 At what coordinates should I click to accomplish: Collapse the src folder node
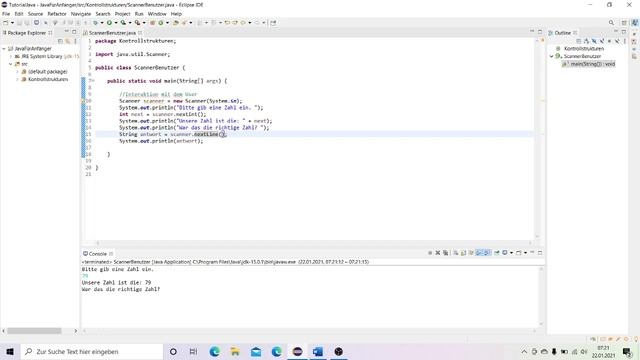[11, 64]
